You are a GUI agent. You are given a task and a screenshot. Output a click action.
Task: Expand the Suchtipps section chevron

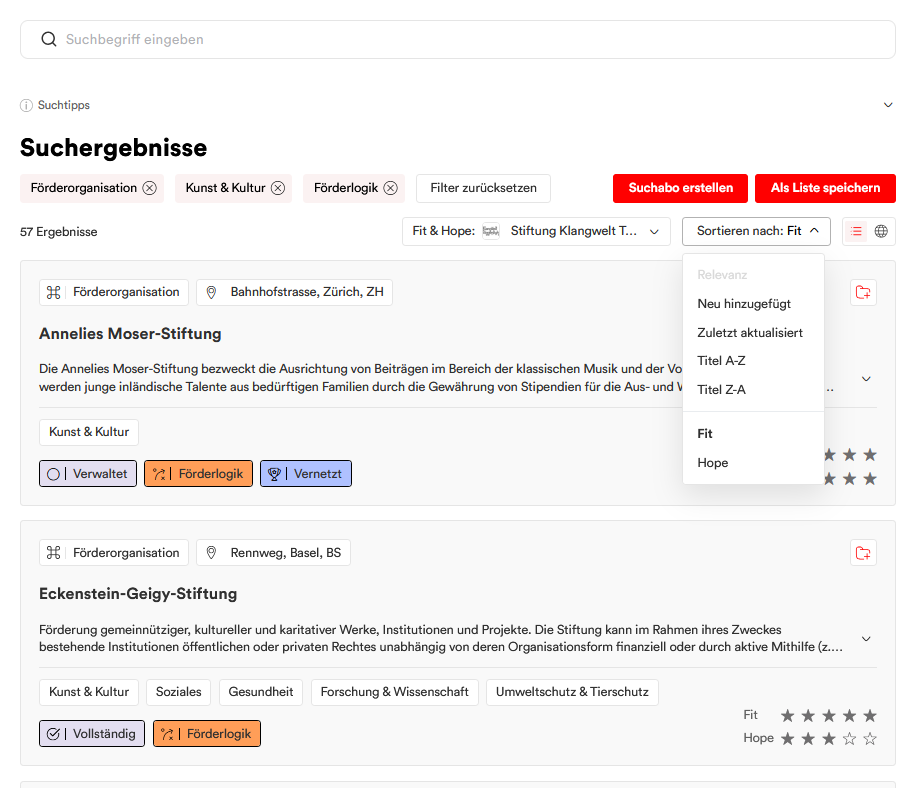click(x=888, y=105)
